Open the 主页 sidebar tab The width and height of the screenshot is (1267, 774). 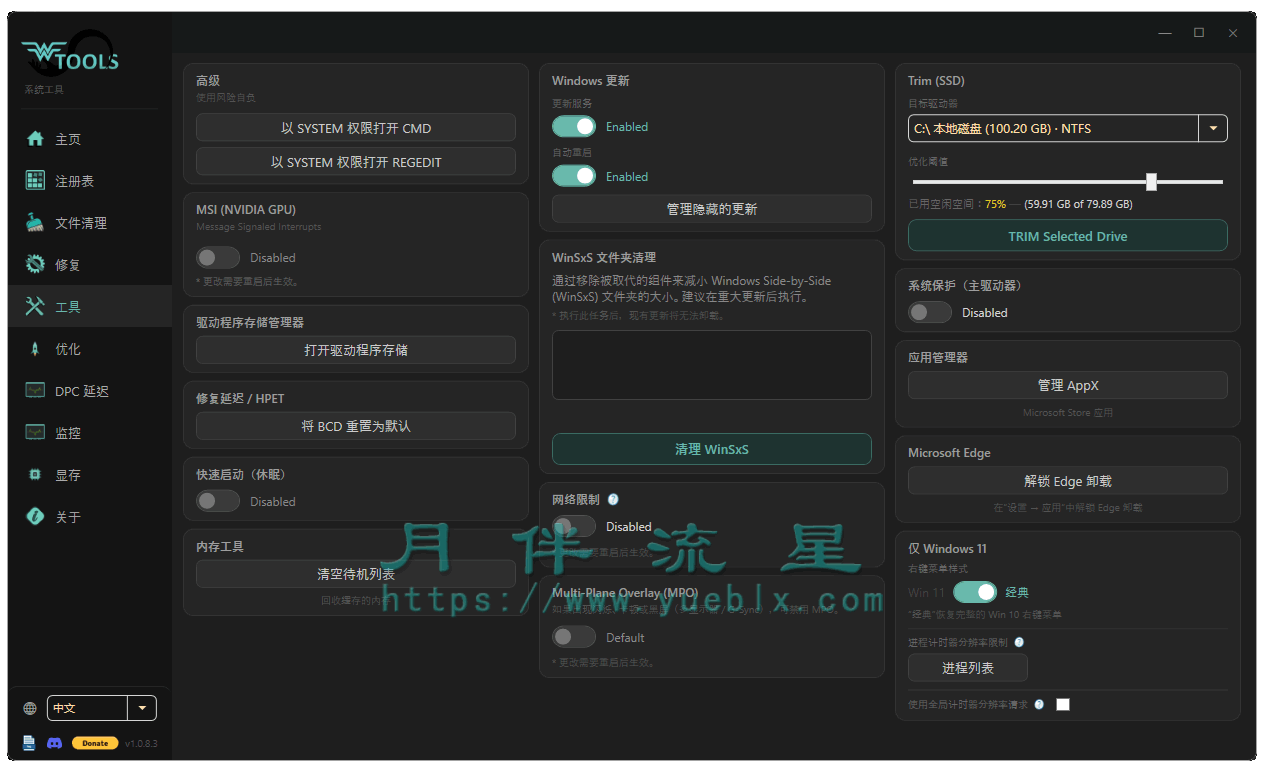90,139
